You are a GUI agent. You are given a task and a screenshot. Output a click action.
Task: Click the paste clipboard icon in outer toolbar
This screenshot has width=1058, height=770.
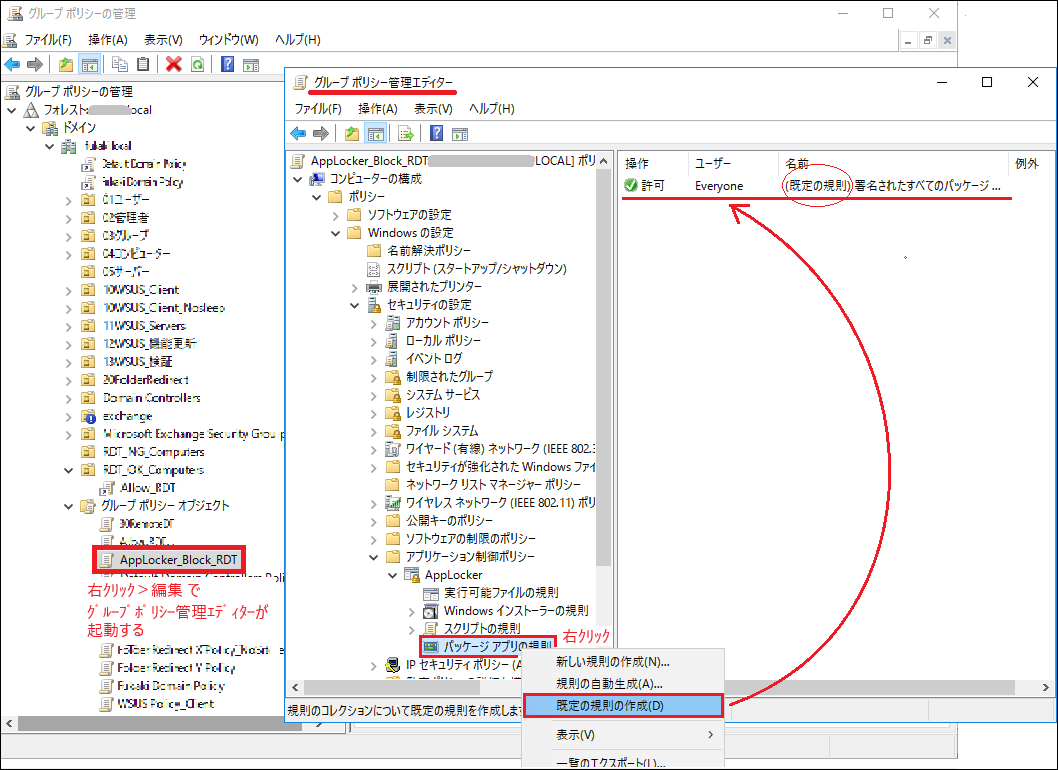[143, 64]
